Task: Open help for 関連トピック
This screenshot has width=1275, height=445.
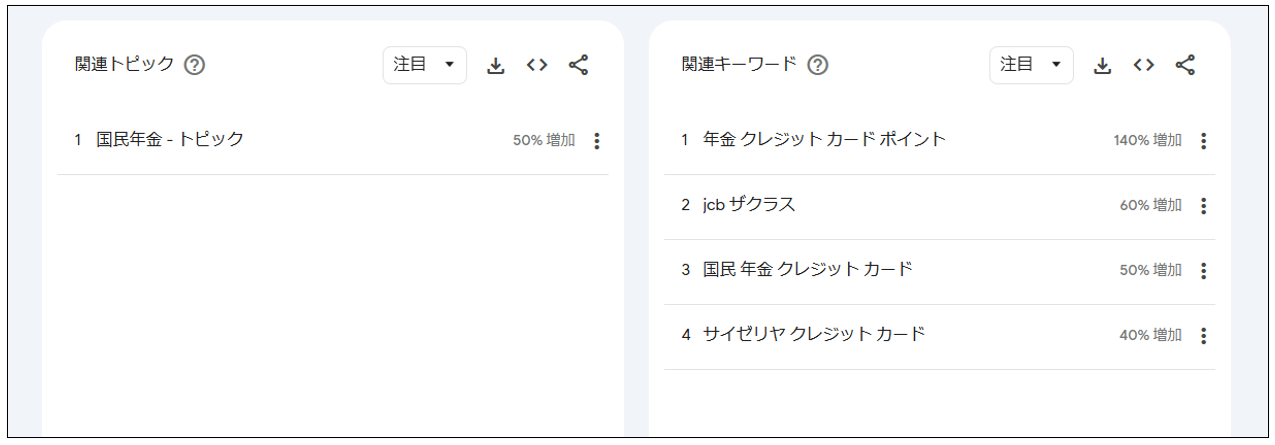Action: point(195,65)
